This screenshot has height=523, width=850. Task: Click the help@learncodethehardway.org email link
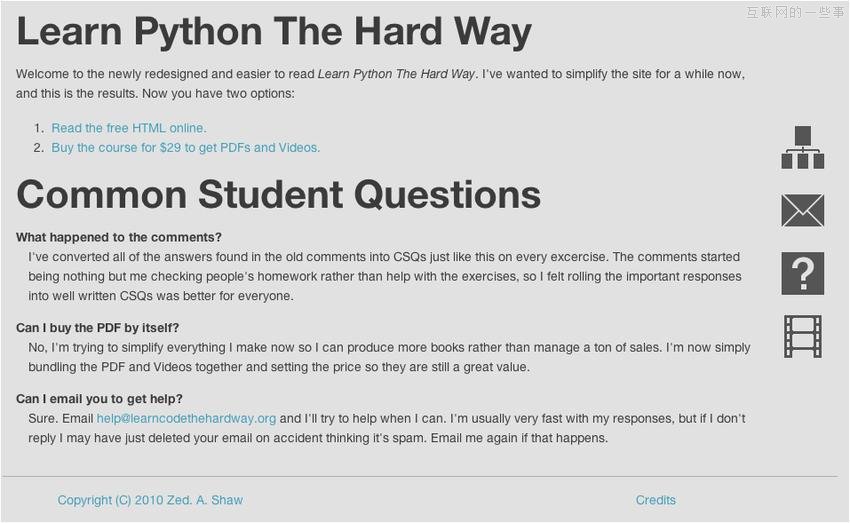(x=186, y=418)
